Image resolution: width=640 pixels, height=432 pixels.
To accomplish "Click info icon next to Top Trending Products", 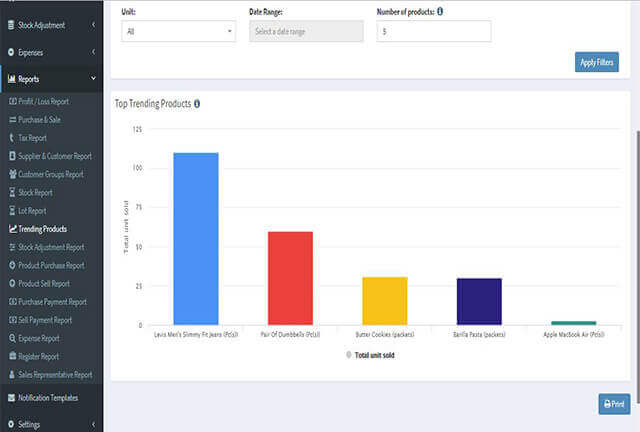I will click(x=197, y=103).
